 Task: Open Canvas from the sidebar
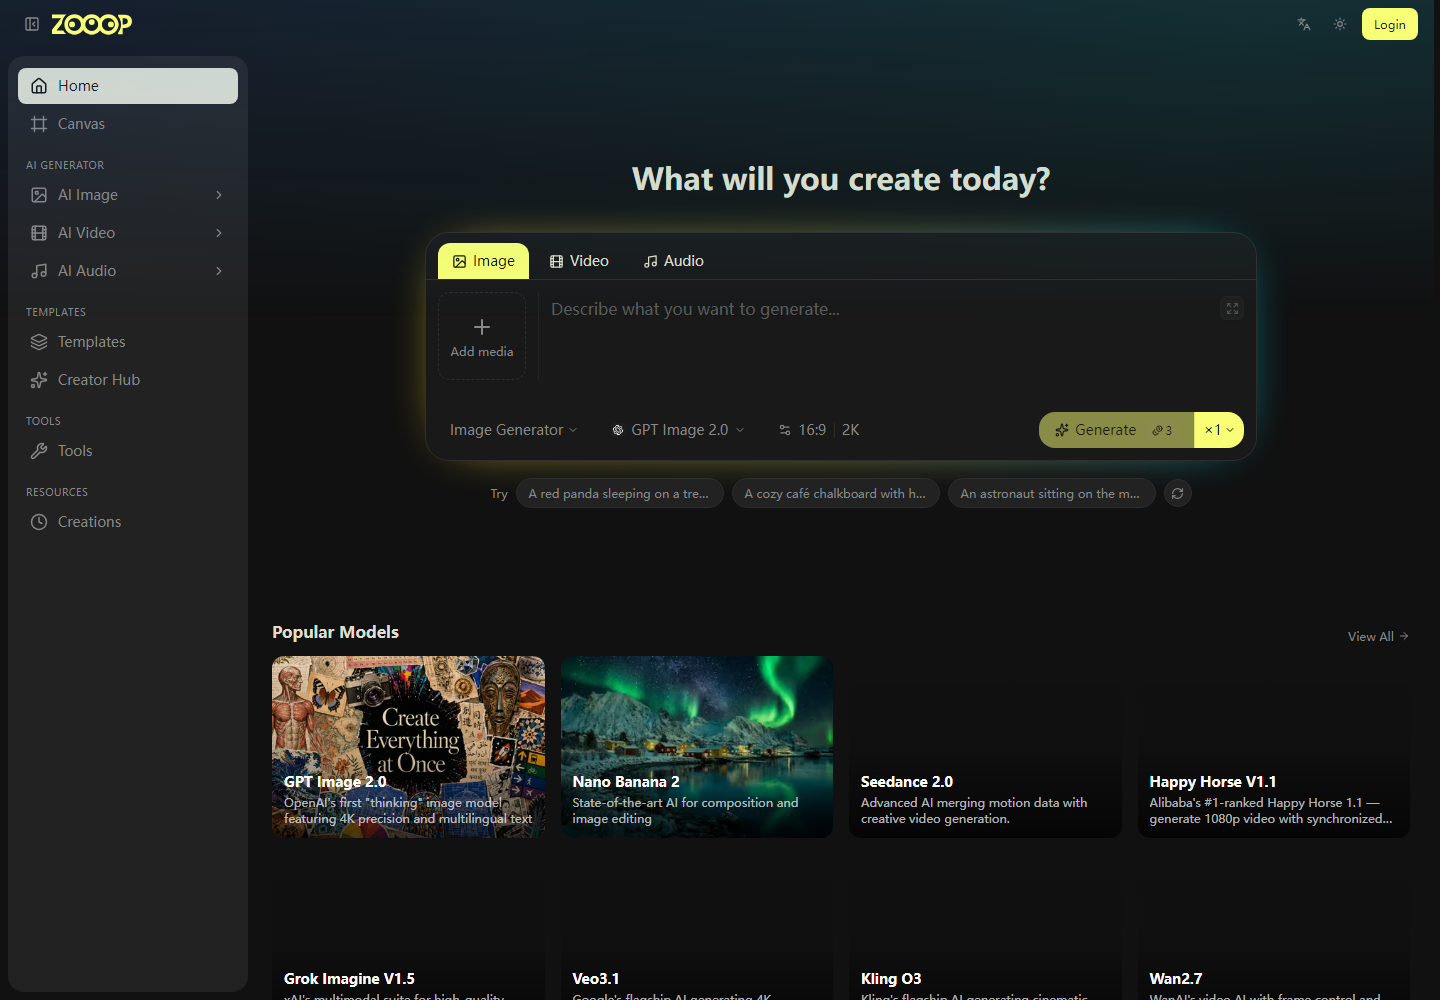click(x=128, y=124)
